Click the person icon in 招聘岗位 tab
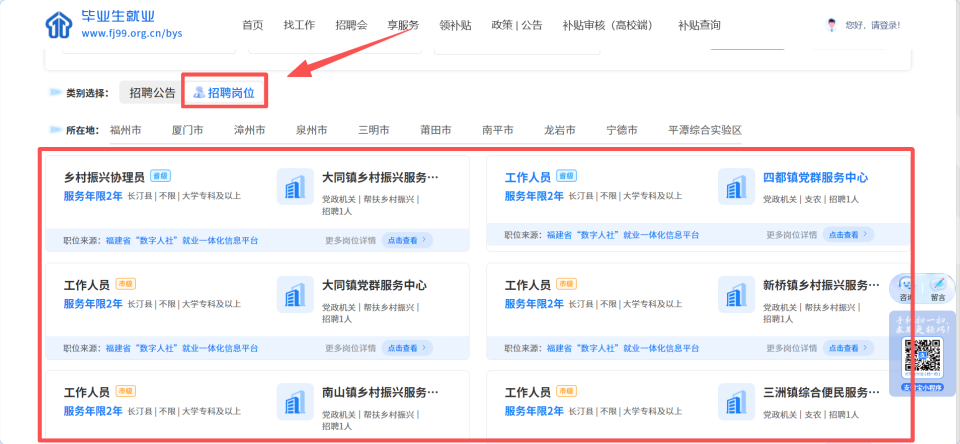The height and width of the screenshot is (444, 960). pos(198,93)
